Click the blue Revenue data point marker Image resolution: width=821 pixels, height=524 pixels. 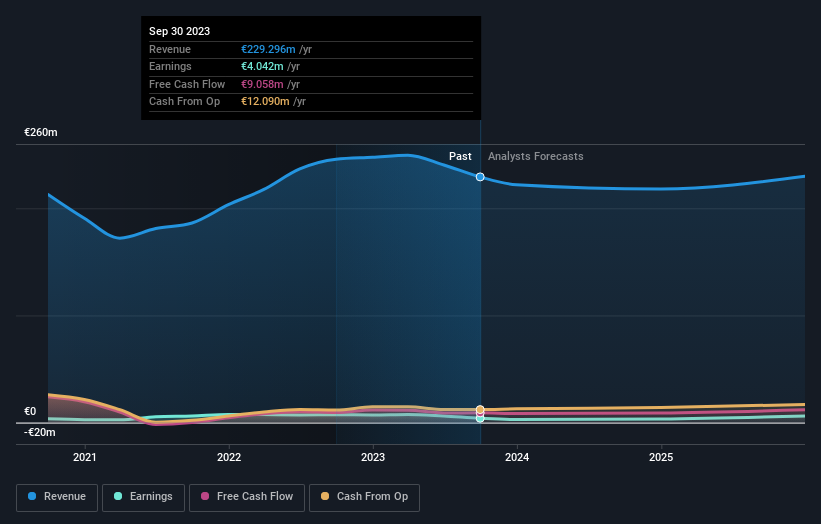[x=480, y=177]
